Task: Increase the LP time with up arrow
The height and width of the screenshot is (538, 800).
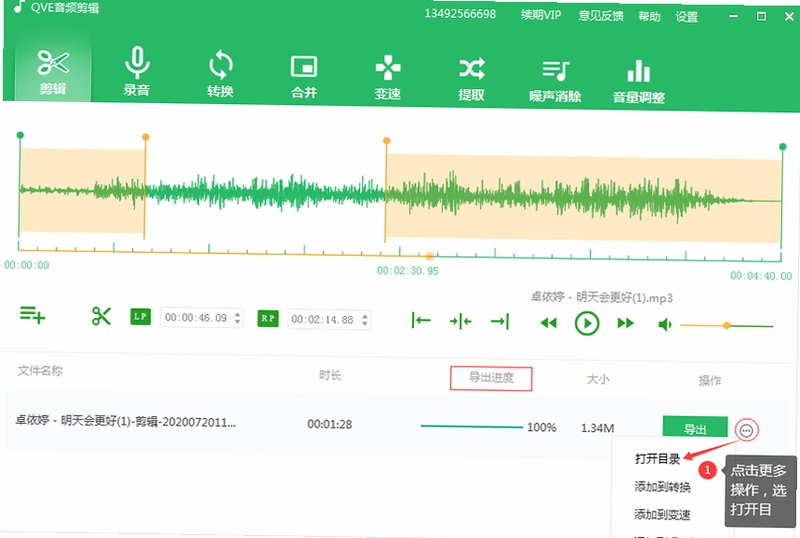Action: point(237,314)
